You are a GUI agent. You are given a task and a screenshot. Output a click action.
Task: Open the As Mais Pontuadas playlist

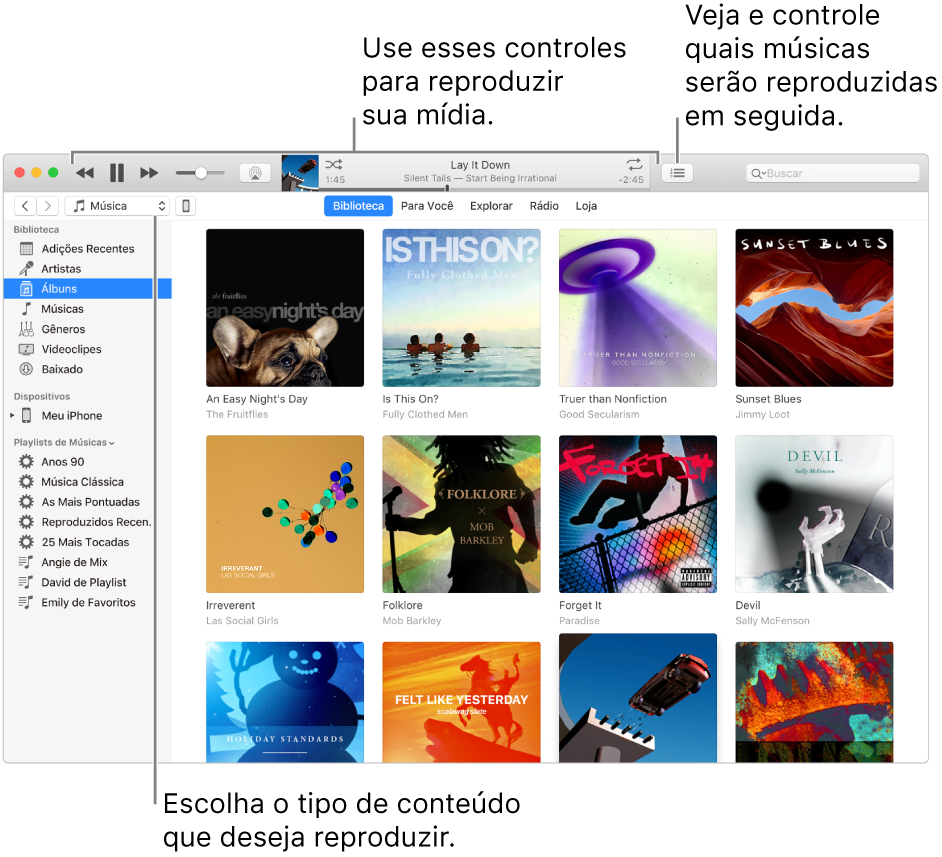(88, 502)
